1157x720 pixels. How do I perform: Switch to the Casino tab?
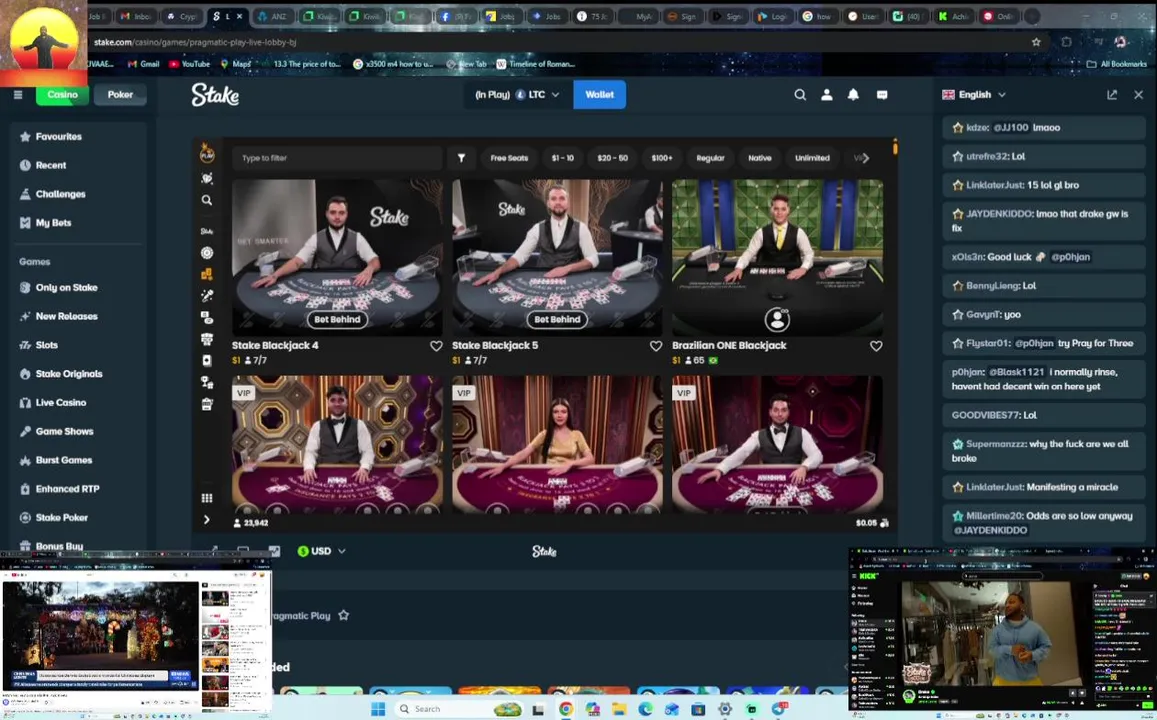(x=62, y=94)
